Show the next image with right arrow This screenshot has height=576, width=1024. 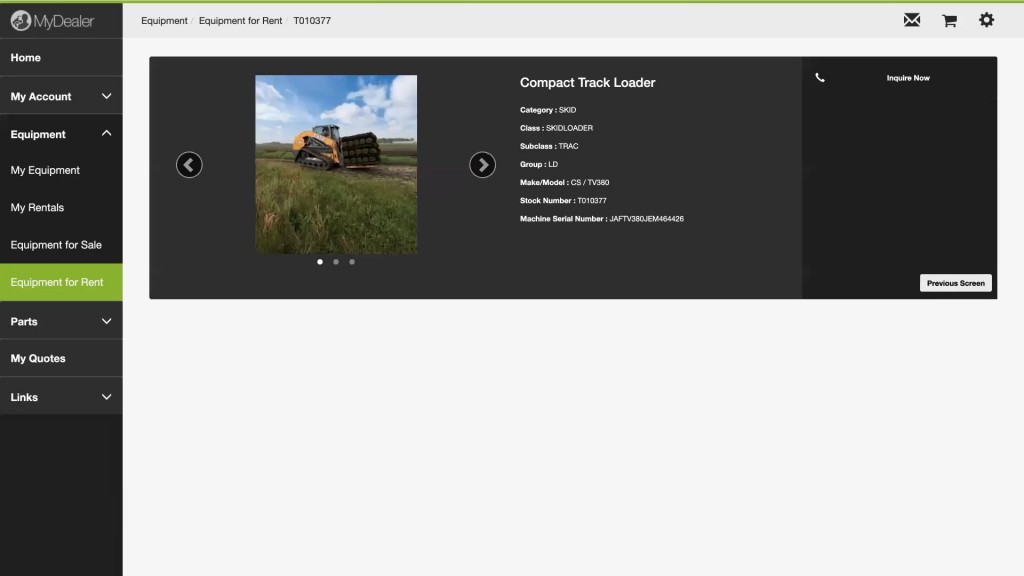482,165
